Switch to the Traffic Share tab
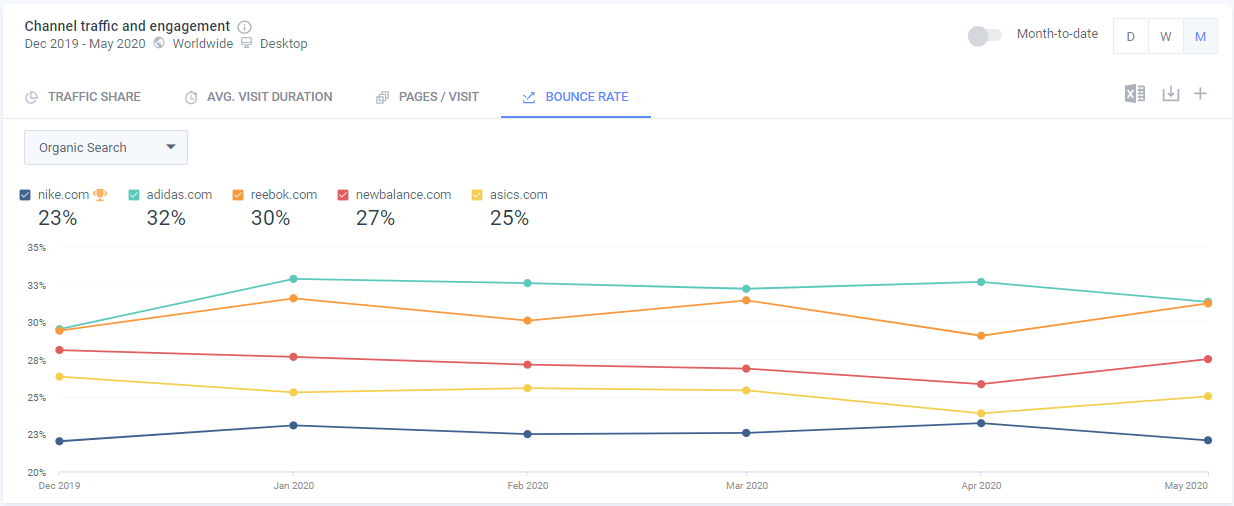 (83, 97)
